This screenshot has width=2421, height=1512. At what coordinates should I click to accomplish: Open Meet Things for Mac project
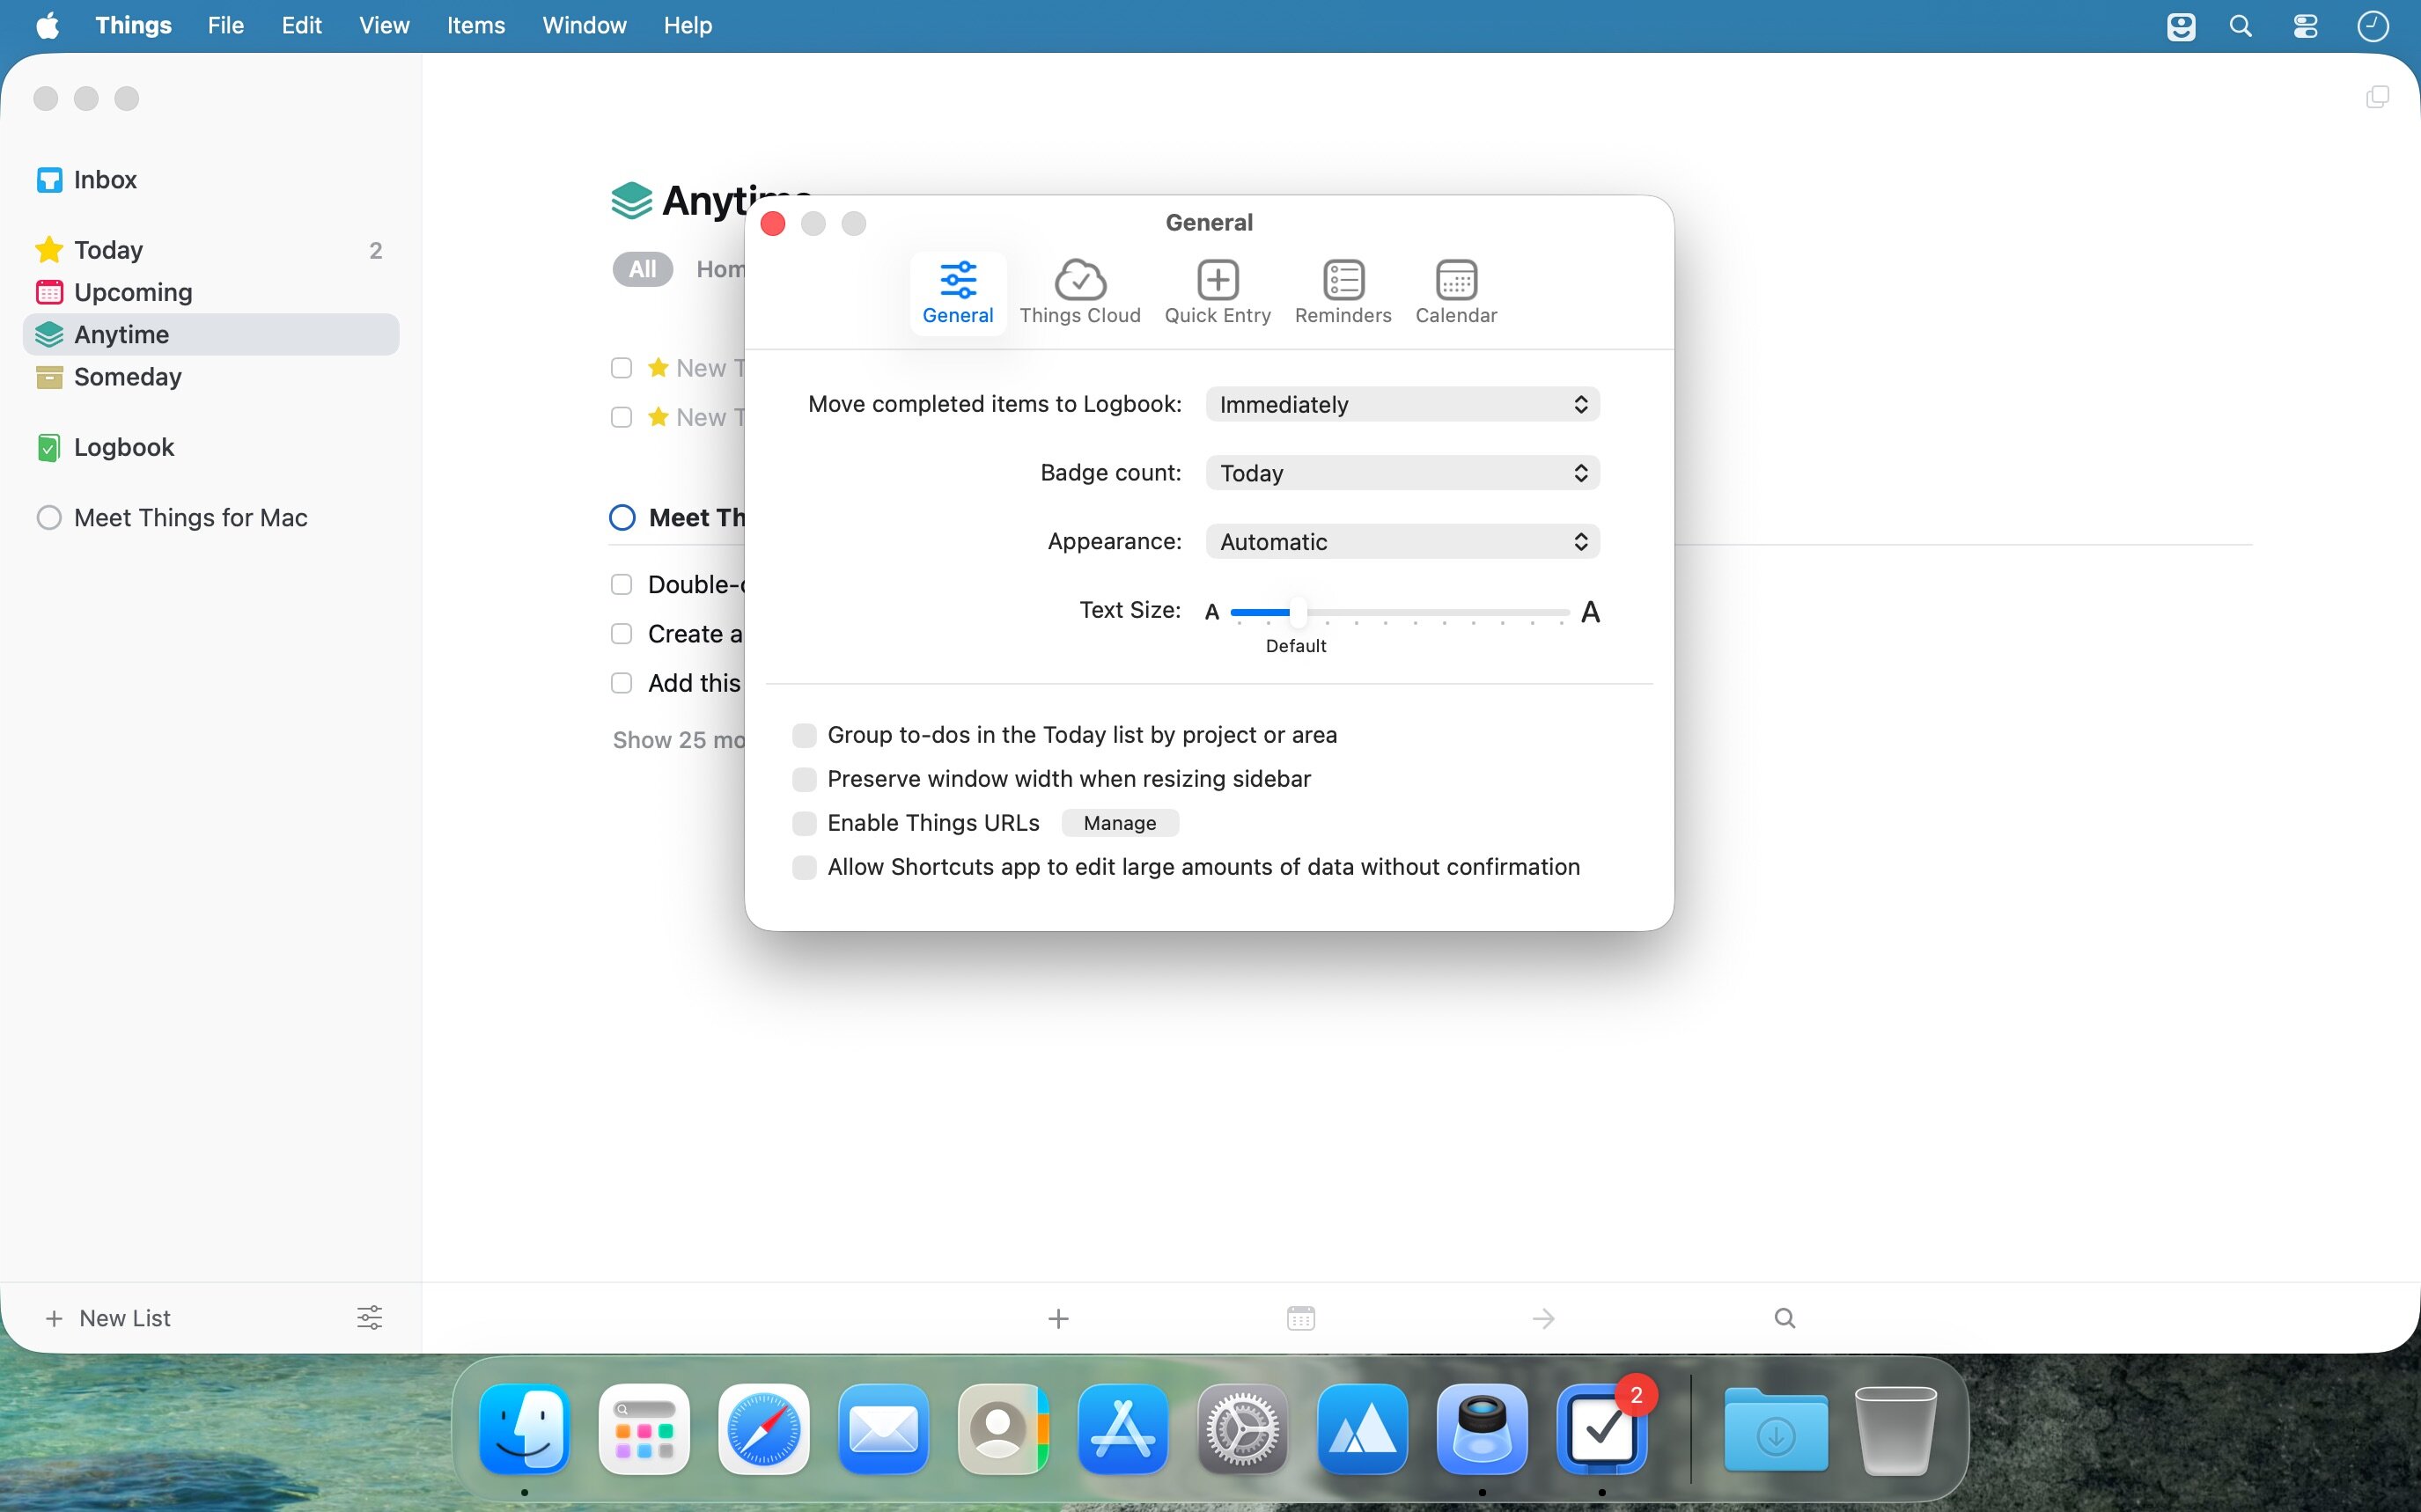coord(210,518)
